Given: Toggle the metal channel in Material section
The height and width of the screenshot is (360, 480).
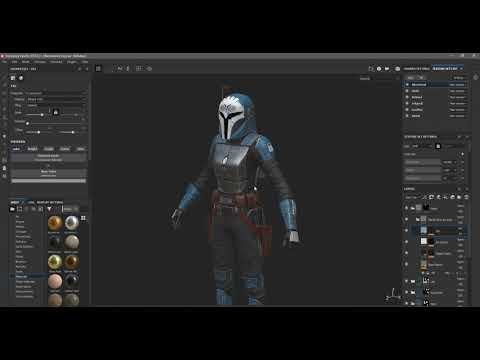Looking at the screenshot, I should point(65,149).
